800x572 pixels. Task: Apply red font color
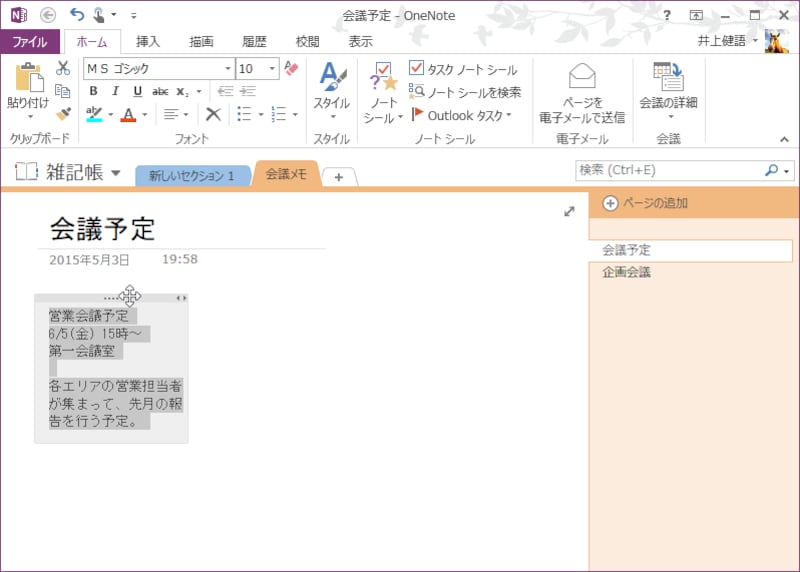[129, 114]
